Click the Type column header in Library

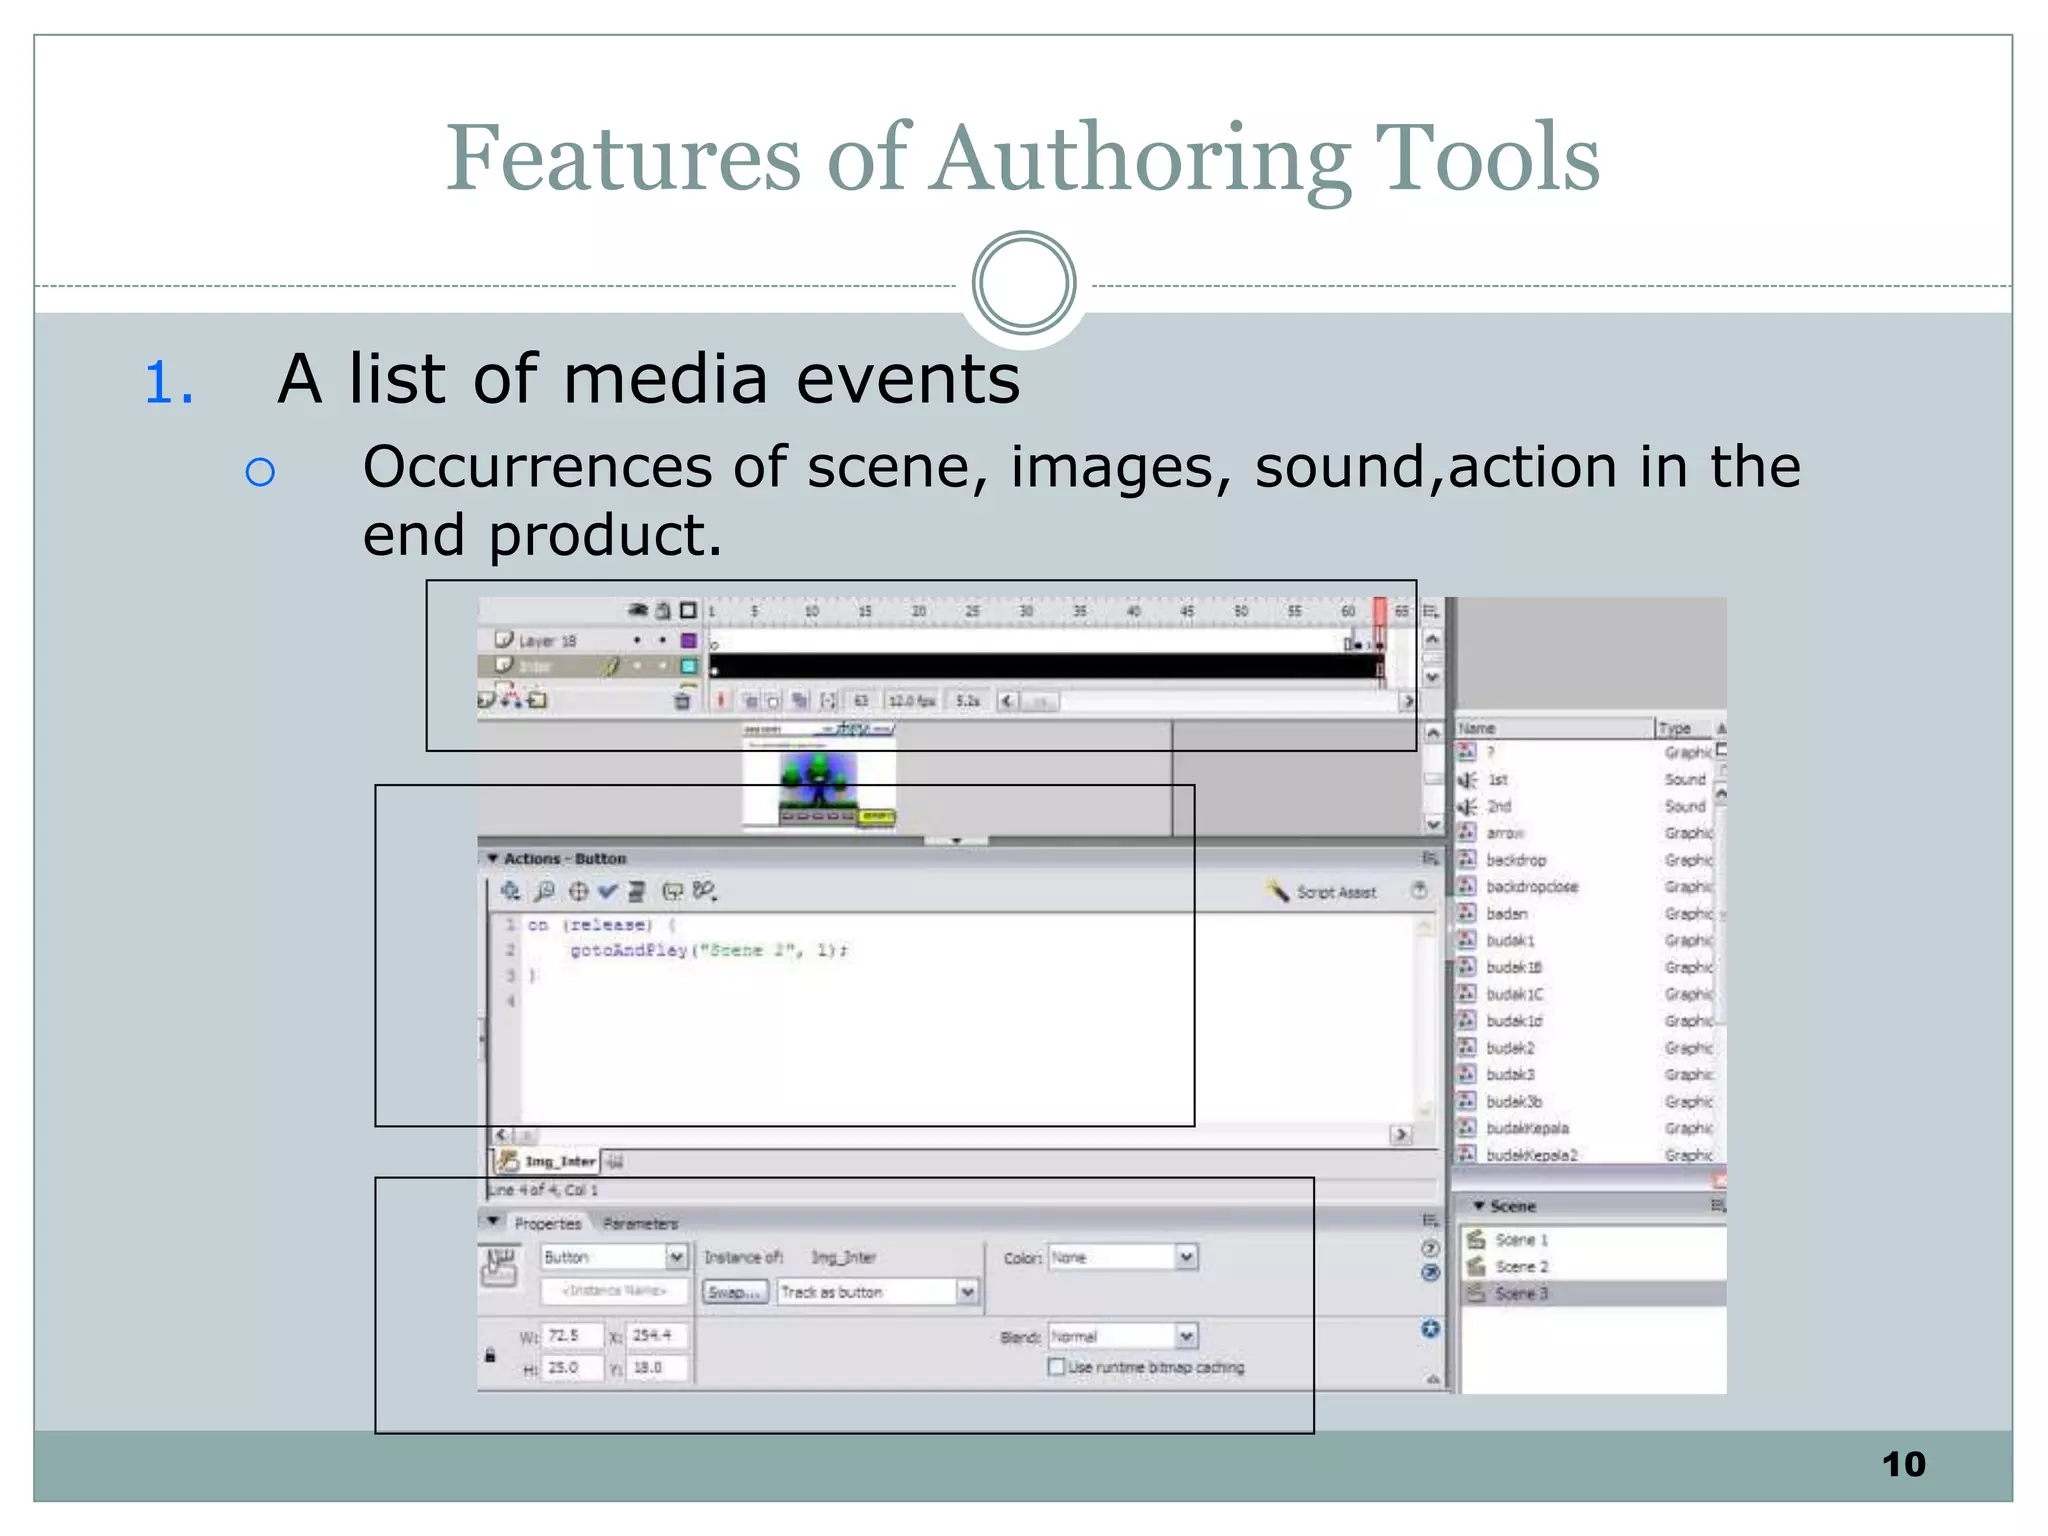click(1685, 728)
